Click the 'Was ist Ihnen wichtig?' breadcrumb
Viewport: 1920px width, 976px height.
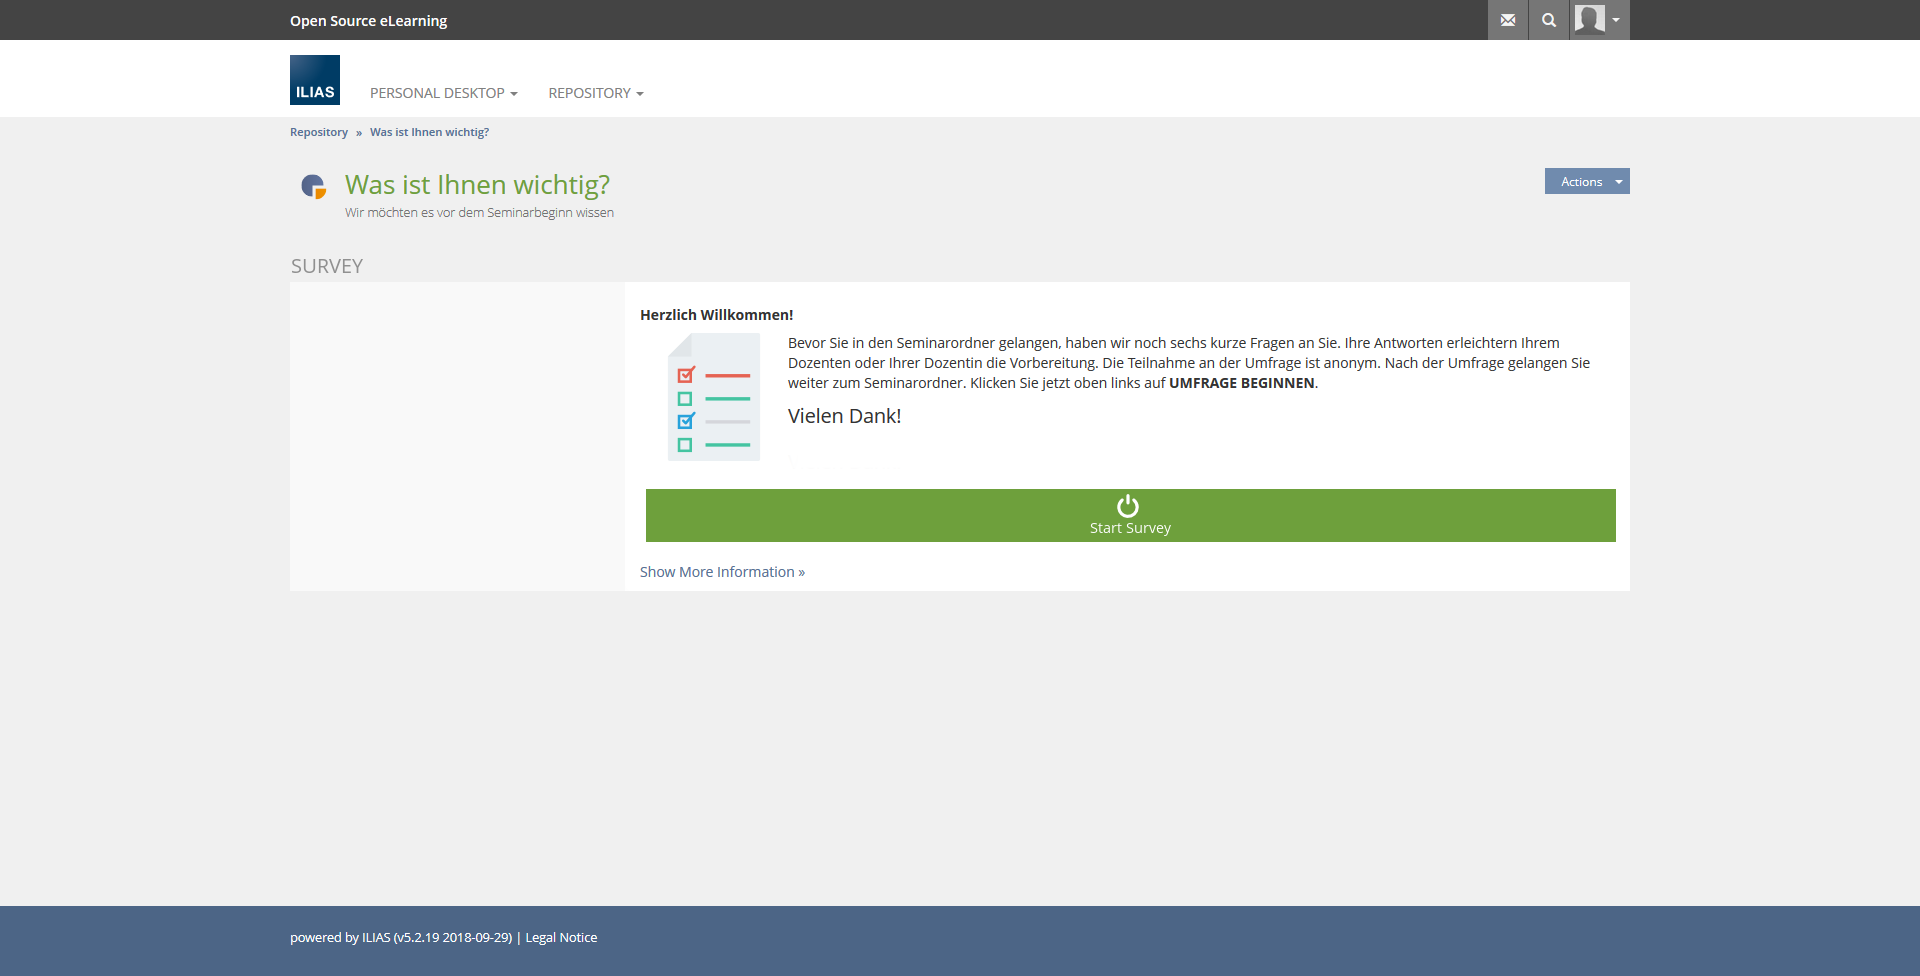click(429, 132)
